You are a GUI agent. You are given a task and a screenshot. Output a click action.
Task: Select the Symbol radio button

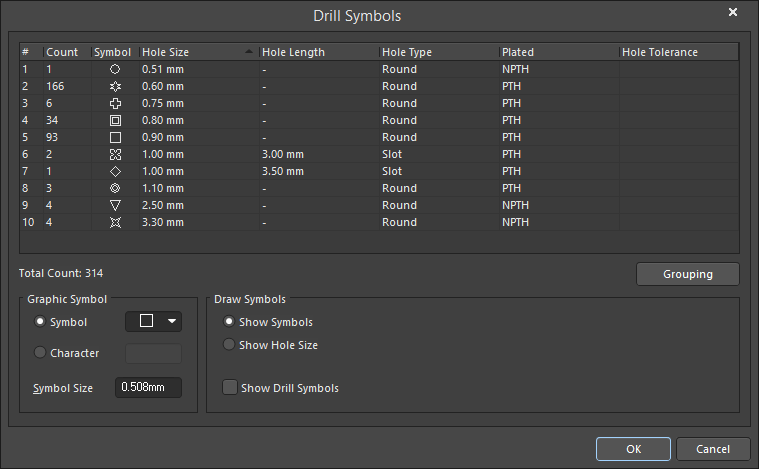tap(40, 322)
